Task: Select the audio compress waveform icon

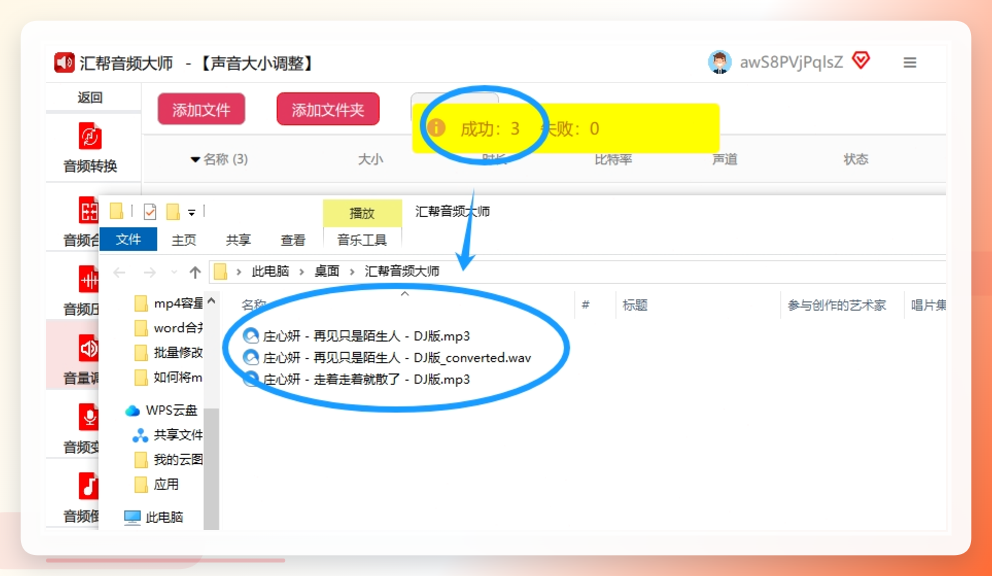Action: (88, 279)
